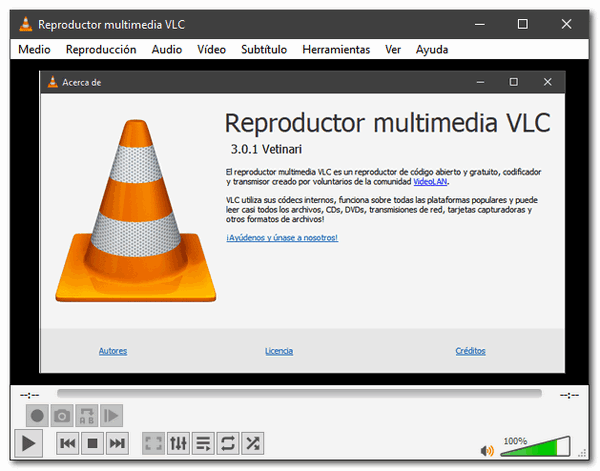Click the elapsed time label

[x=29, y=395]
